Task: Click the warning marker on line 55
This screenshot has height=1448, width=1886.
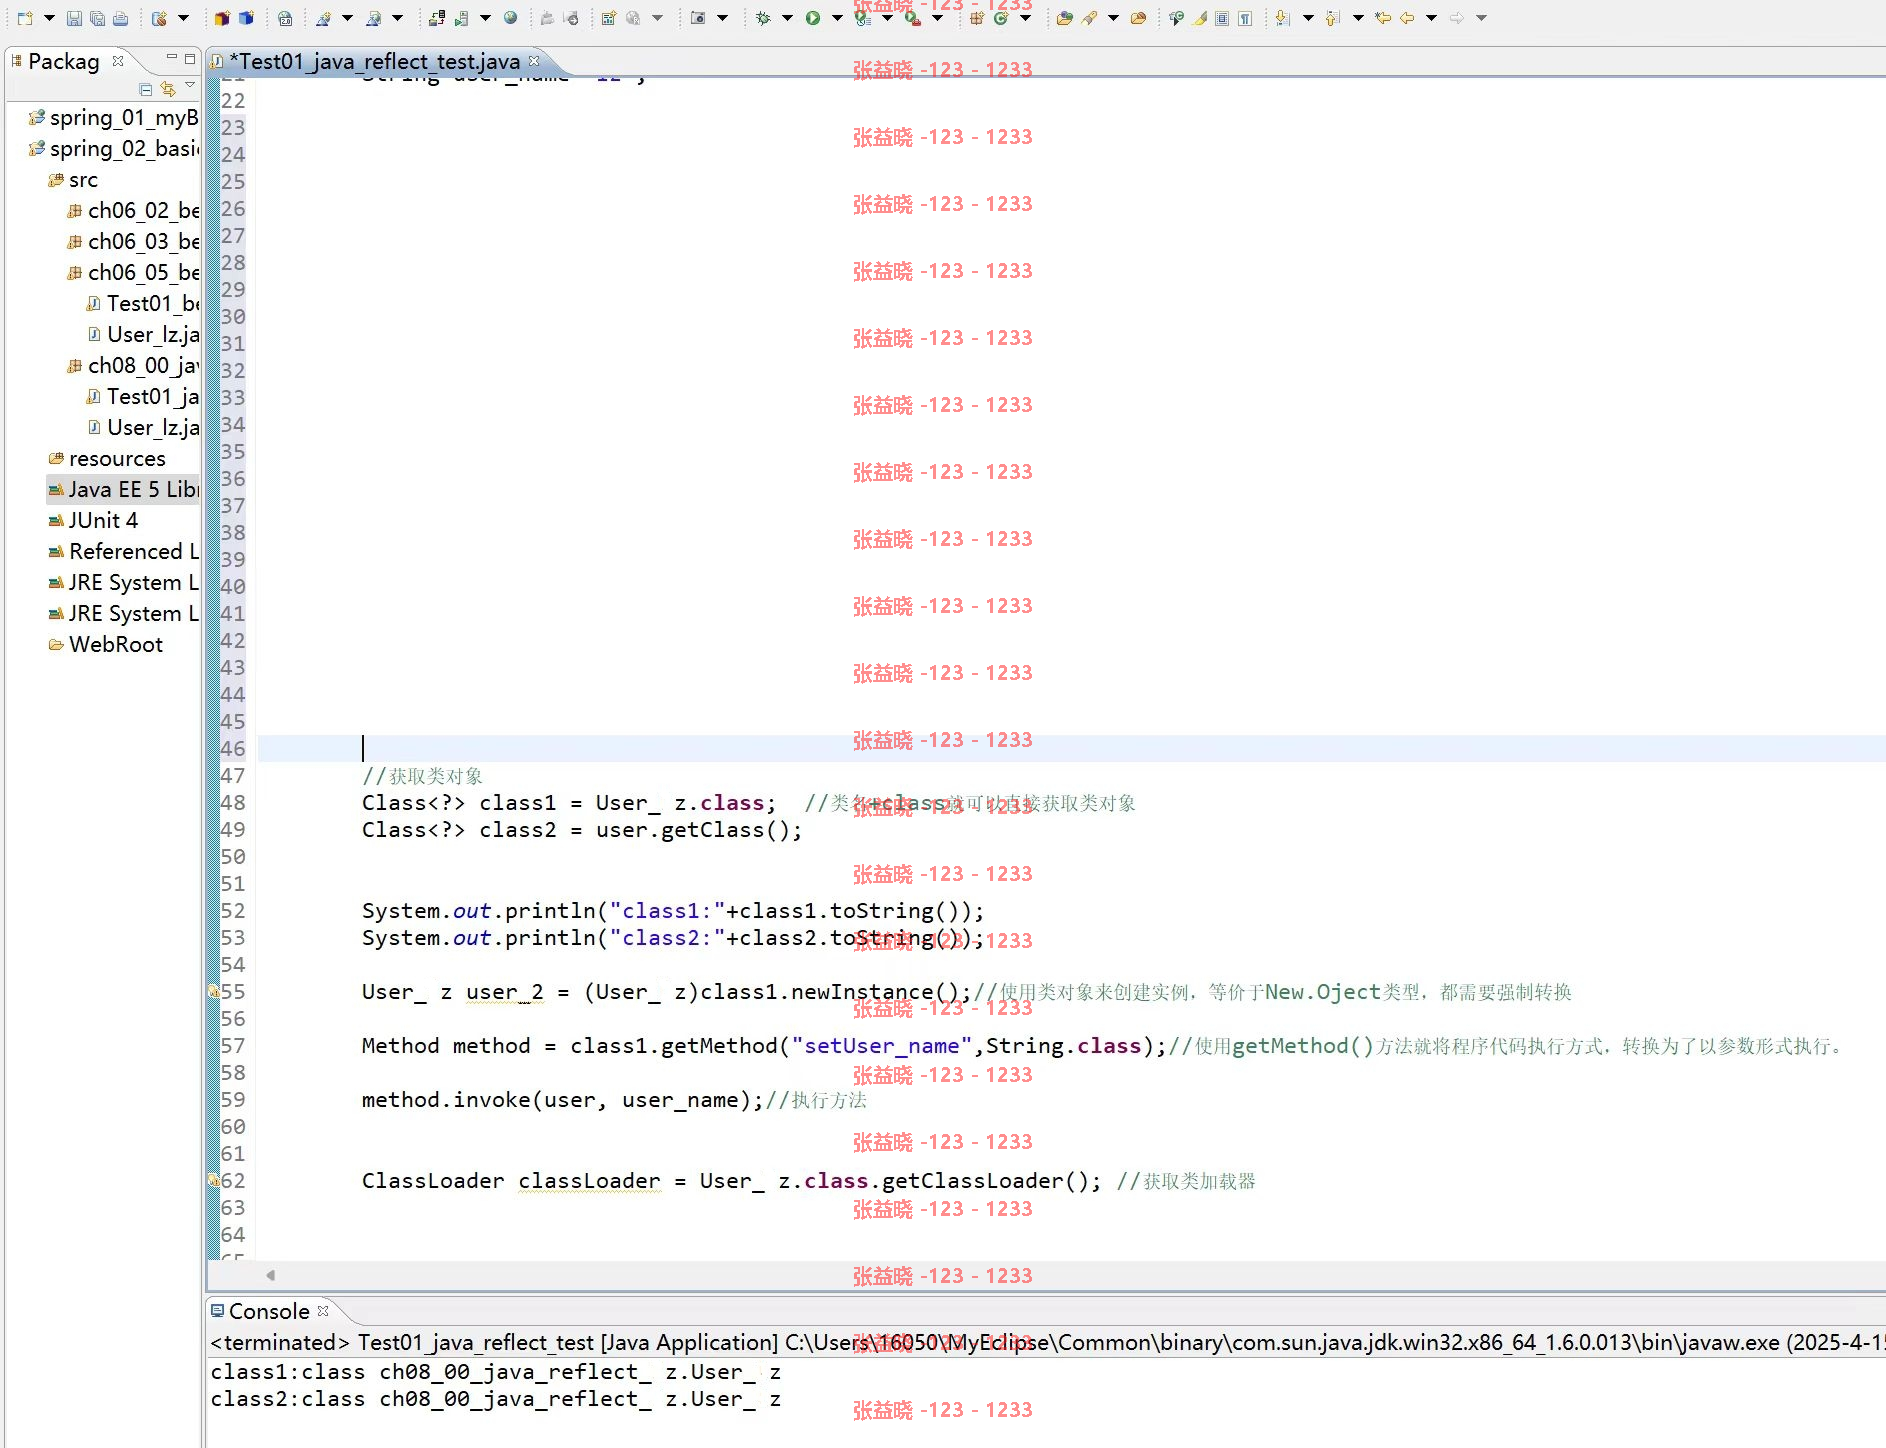Action: [x=213, y=992]
